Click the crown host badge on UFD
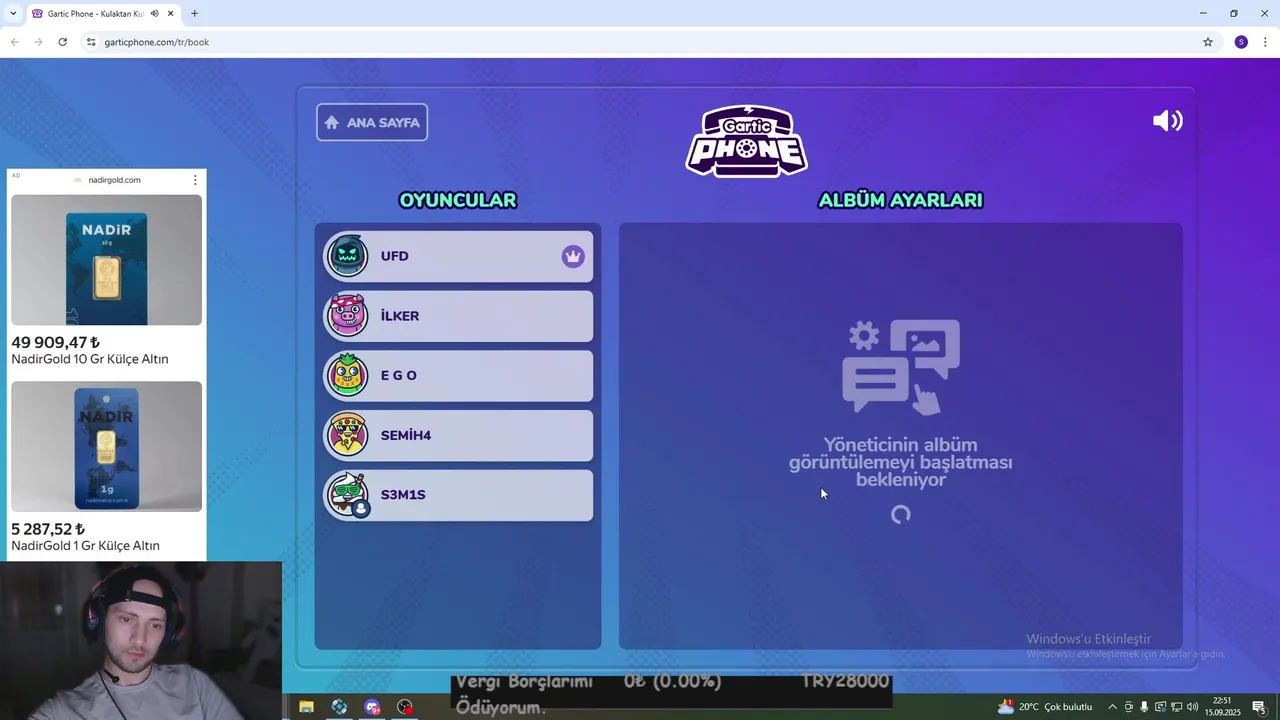This screenshot has height=720, width=1280. pyautogui.click(x=573, y=256)
